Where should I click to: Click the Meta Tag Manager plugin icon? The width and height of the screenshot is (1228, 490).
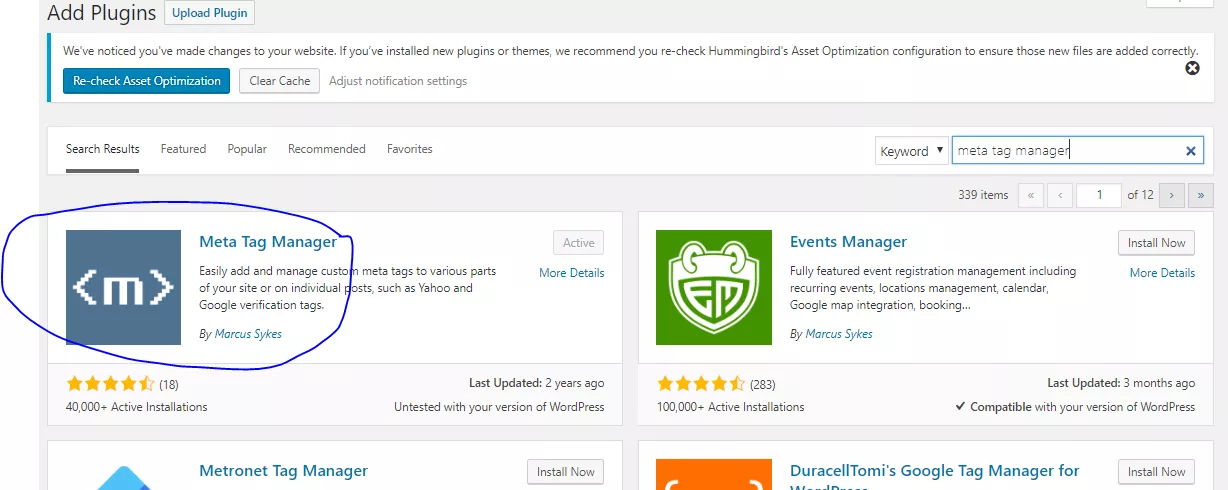[123, 287]
